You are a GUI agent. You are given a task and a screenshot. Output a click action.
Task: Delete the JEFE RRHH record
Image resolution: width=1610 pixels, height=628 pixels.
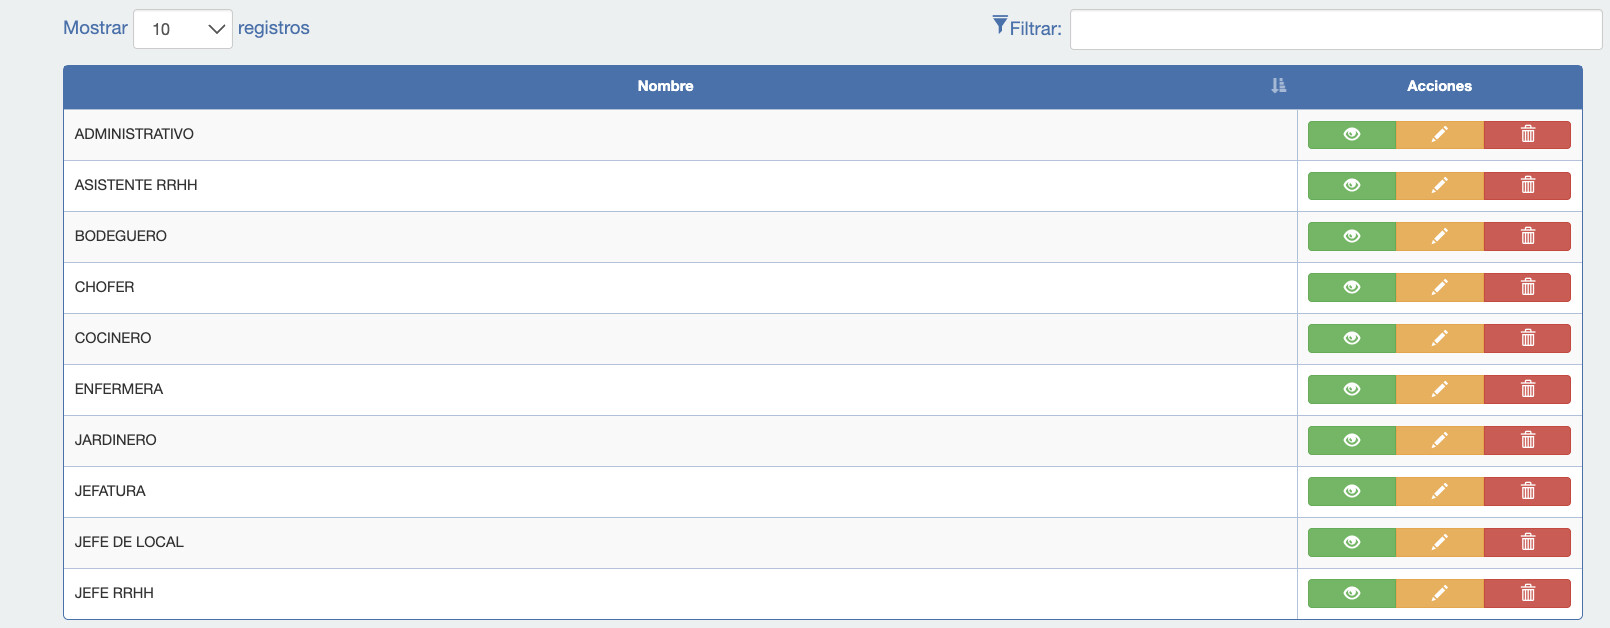coord(1527,594)
